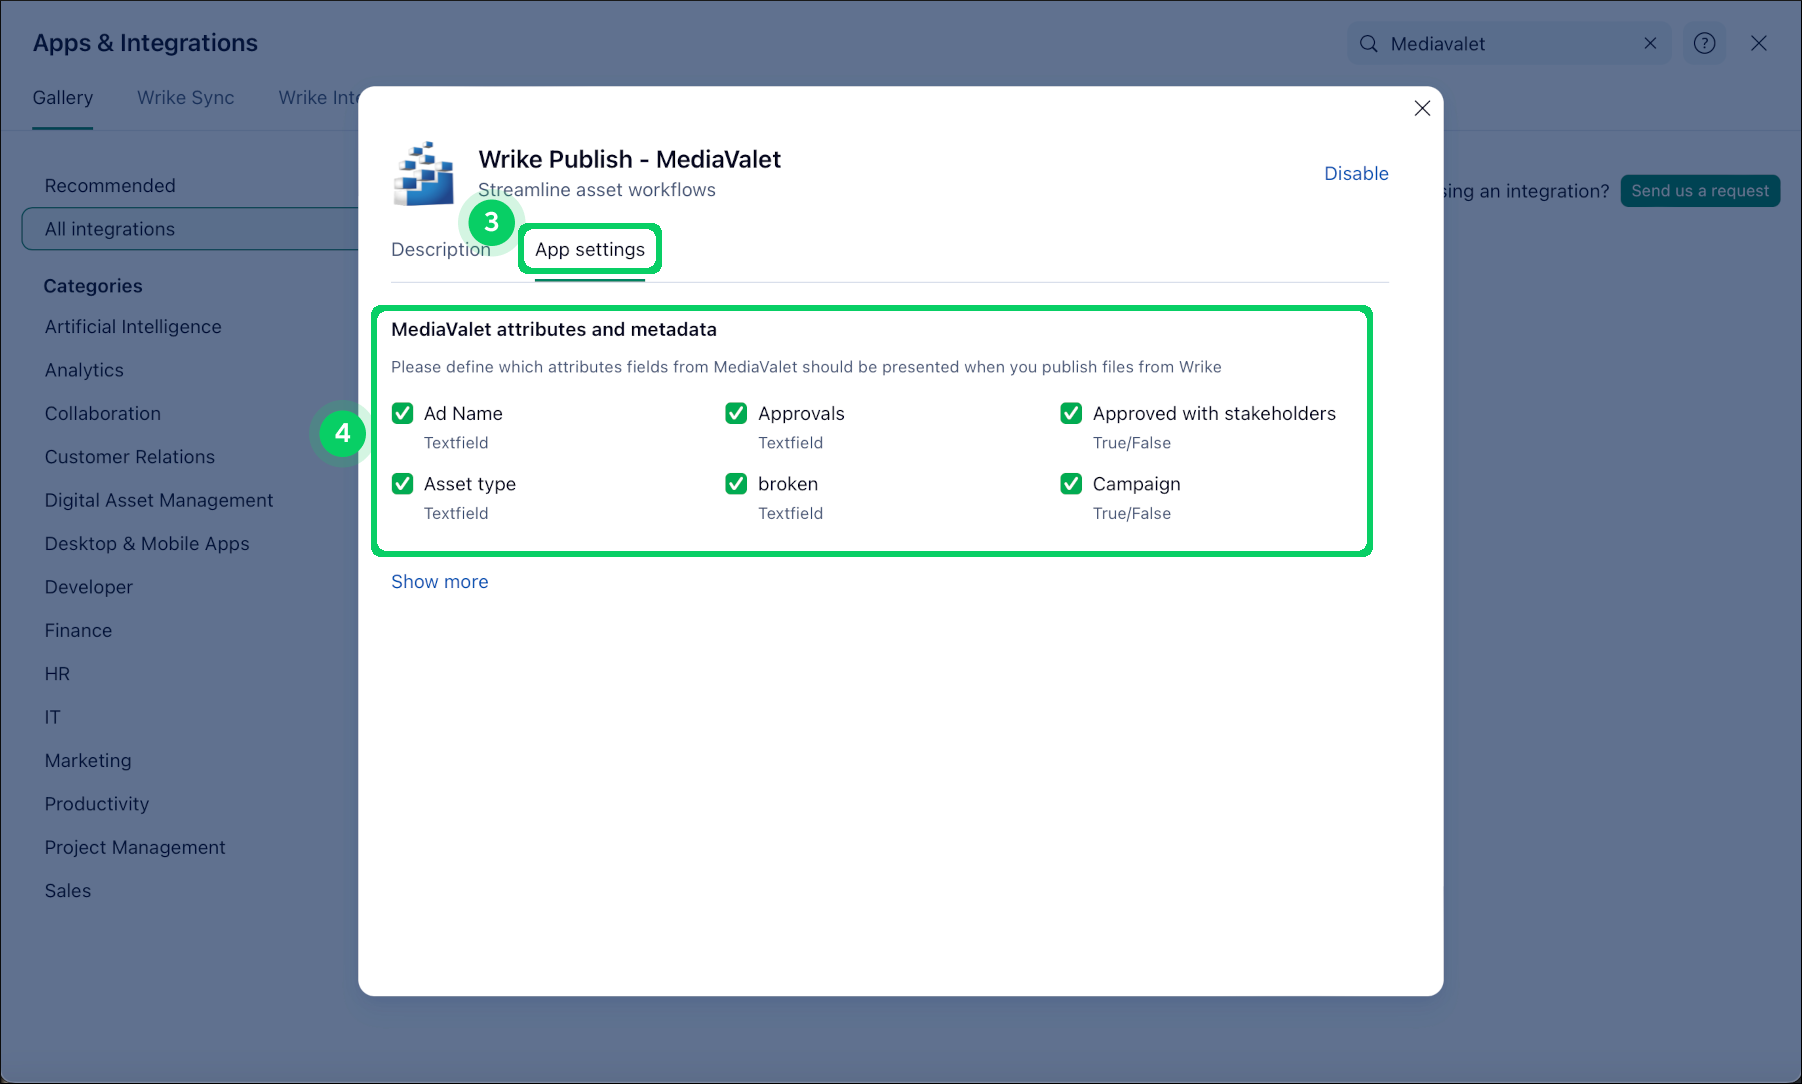1802x1084 pixels.
Task: Open the Sales category
Action: click(68, 891)
